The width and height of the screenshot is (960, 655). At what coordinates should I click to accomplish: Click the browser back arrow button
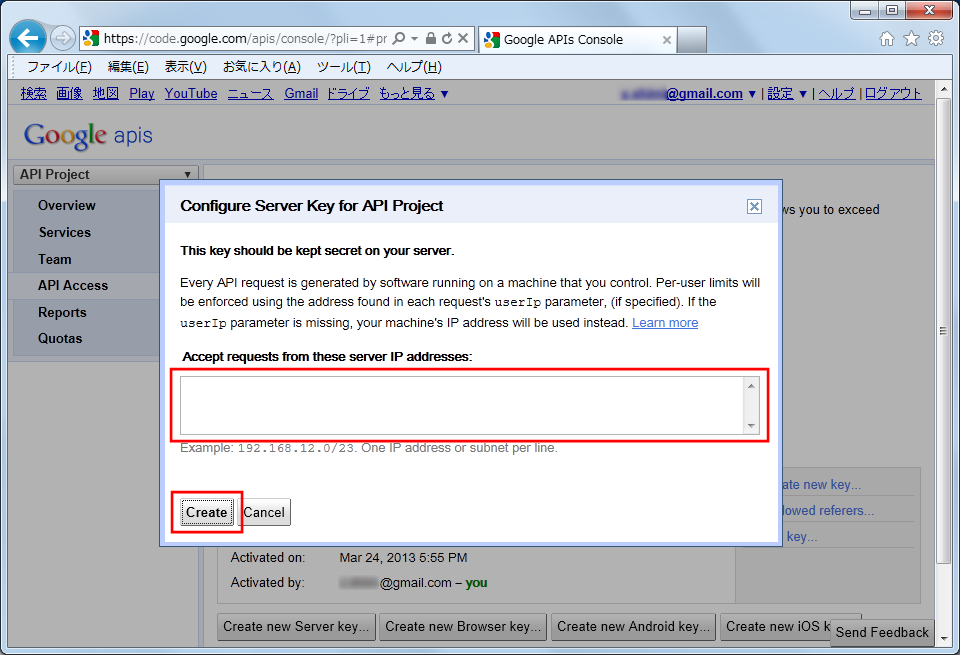coord(28,39)
